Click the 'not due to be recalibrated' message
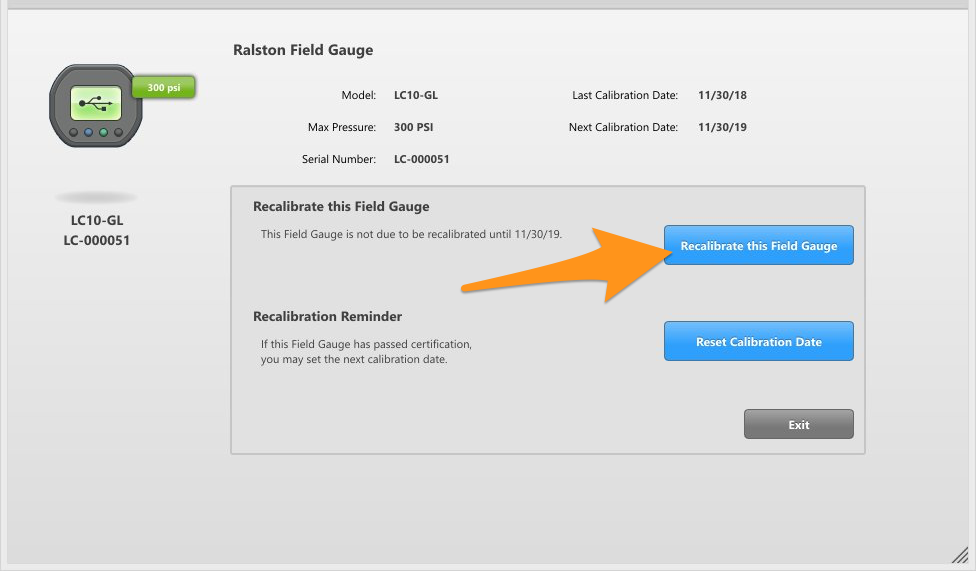This screenshot has height=571, width=976. click(x=411, y=234)
